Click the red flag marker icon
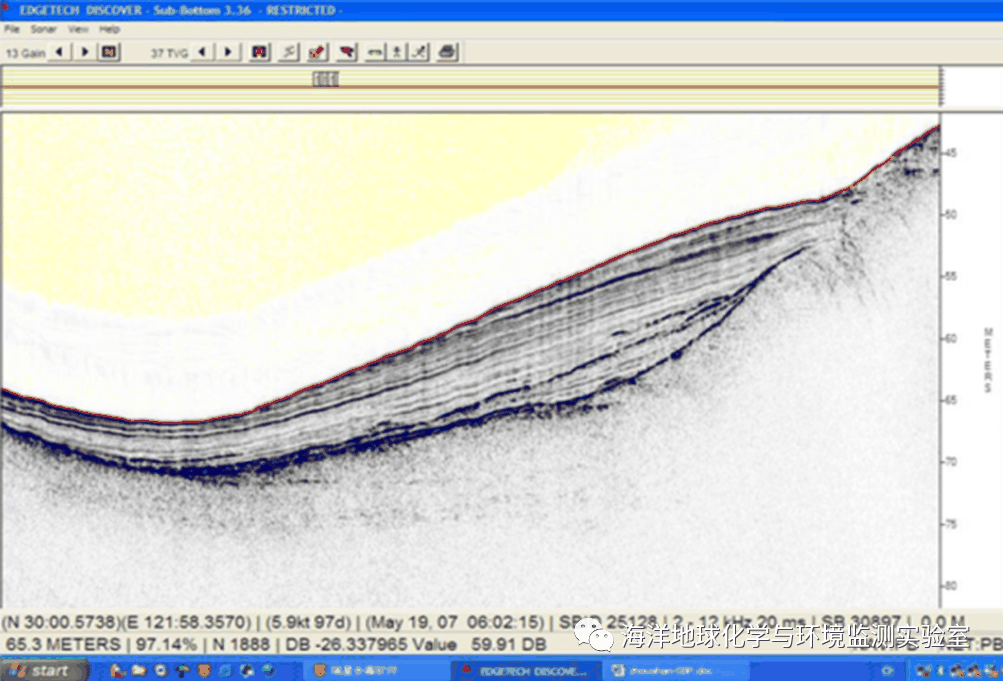This screenshot has width=1003, height=681. pos(346,51)
